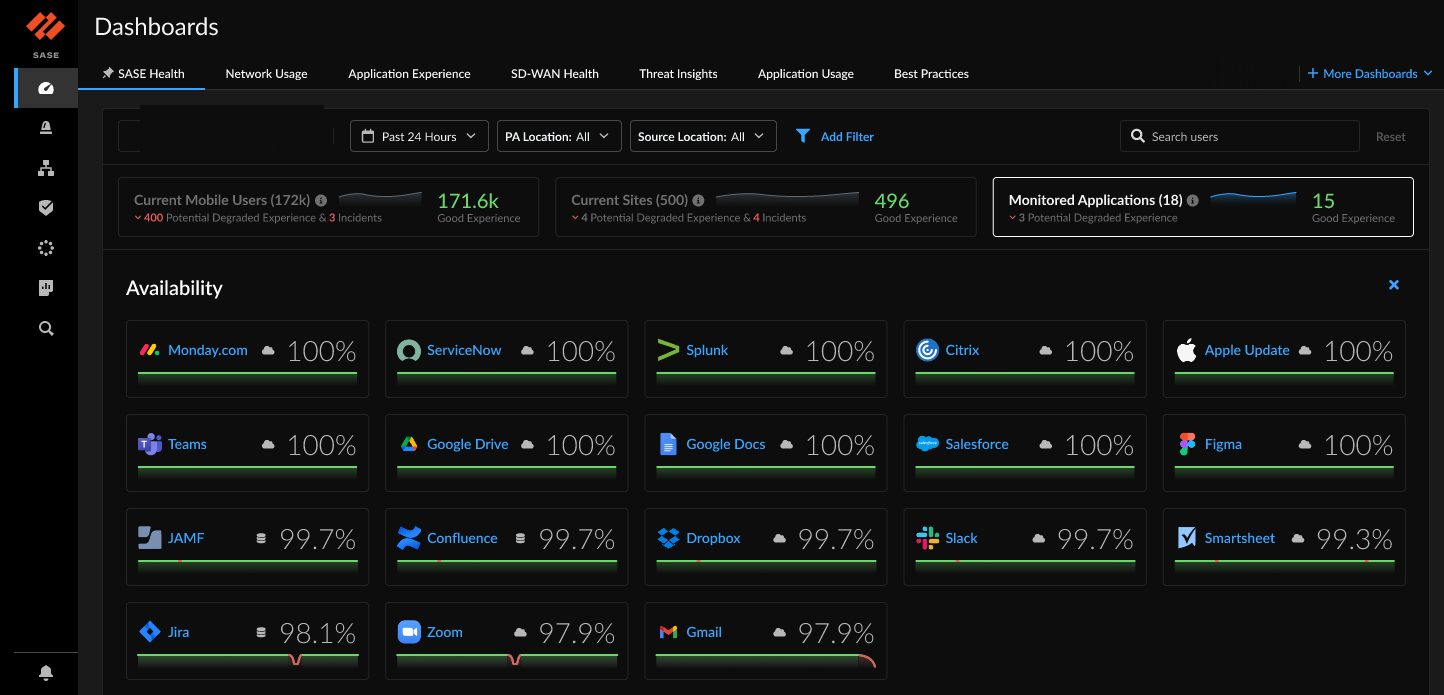Open the alerts bell icon in sidebar
This screenshot has width=1444, height=695.
pos(45,128)
